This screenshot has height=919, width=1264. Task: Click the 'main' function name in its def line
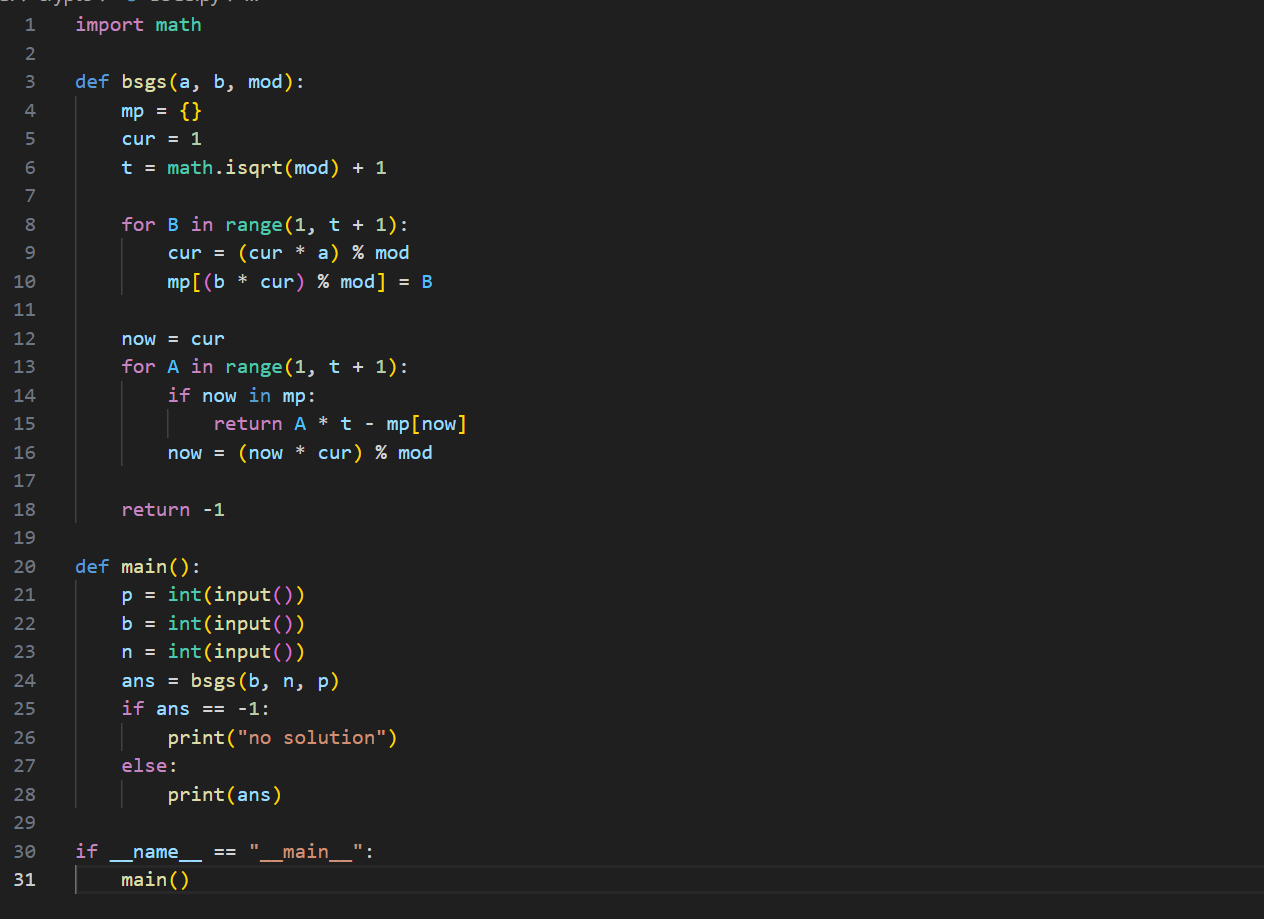(x=144, y=567)
